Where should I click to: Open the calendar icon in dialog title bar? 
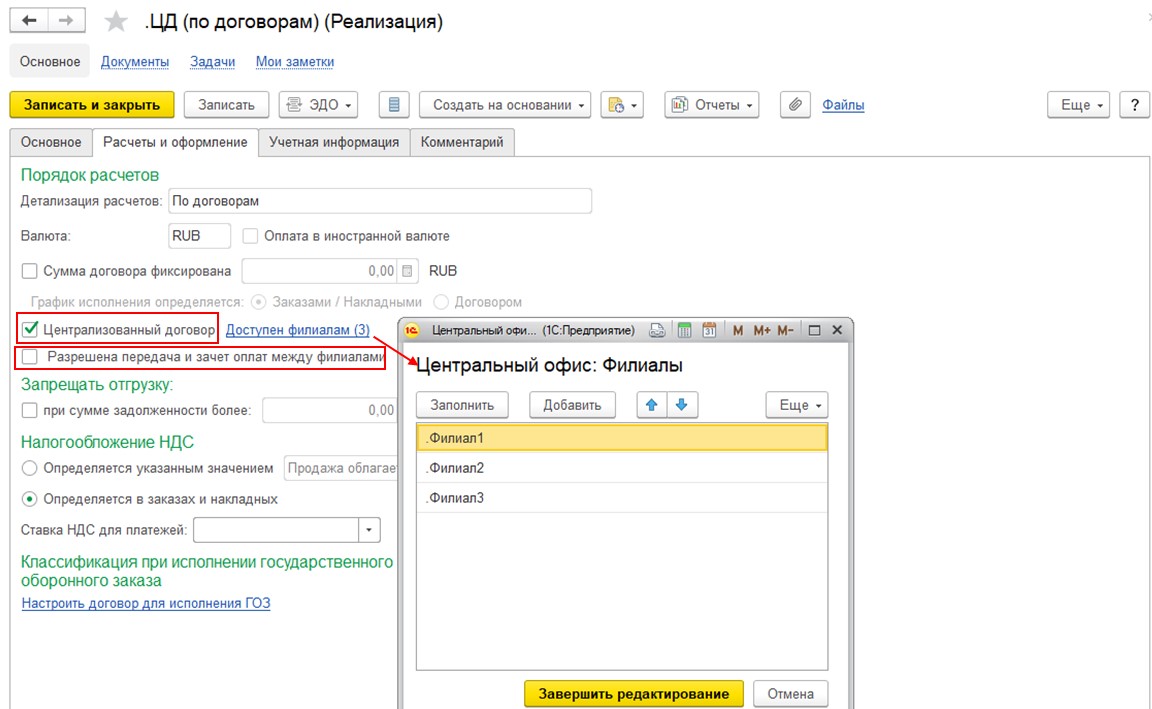tap(709, 330)
